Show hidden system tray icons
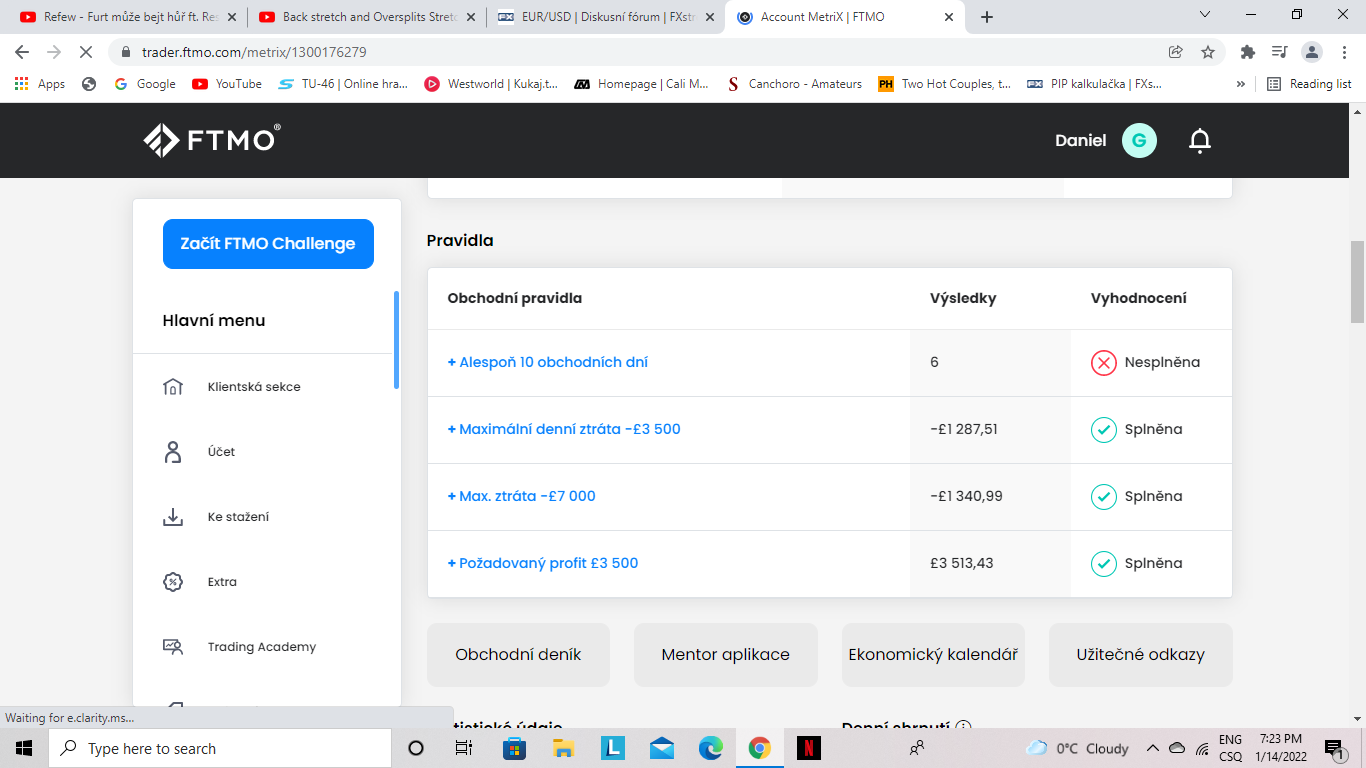1366x768 pixels. click(x=1152, y=748)
